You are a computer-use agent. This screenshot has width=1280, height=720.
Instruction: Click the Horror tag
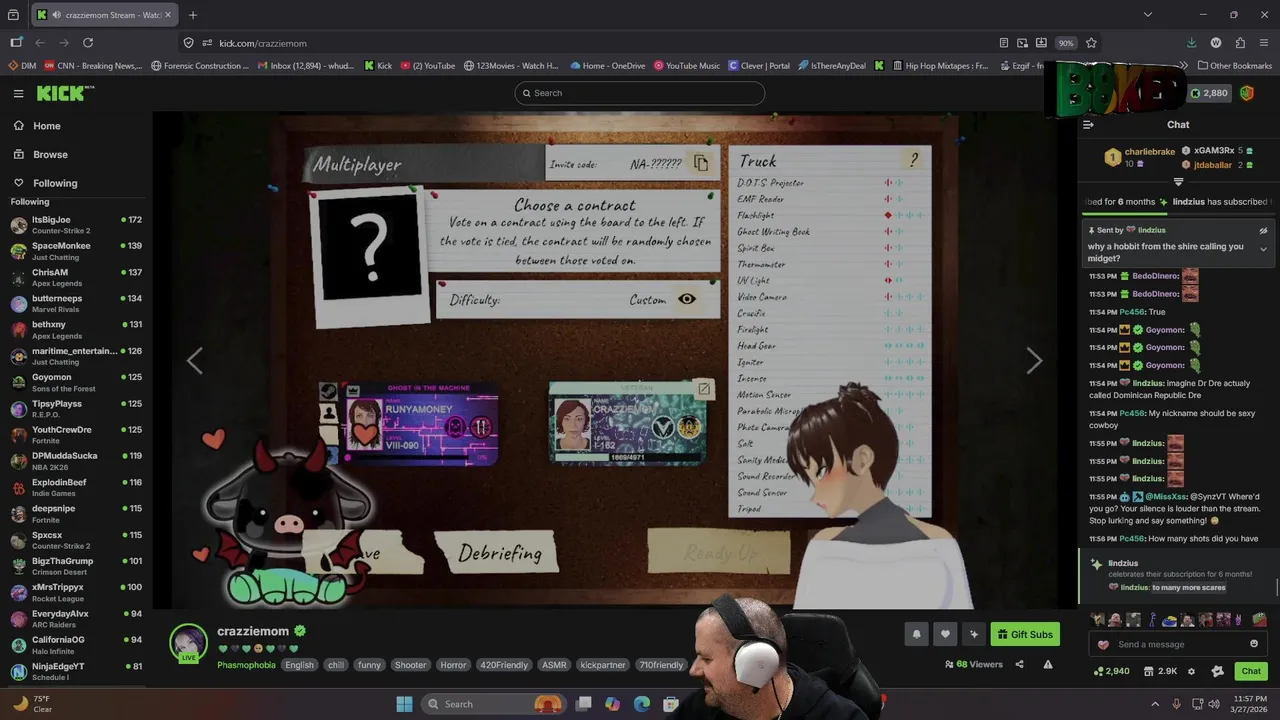tap(453, 665)
